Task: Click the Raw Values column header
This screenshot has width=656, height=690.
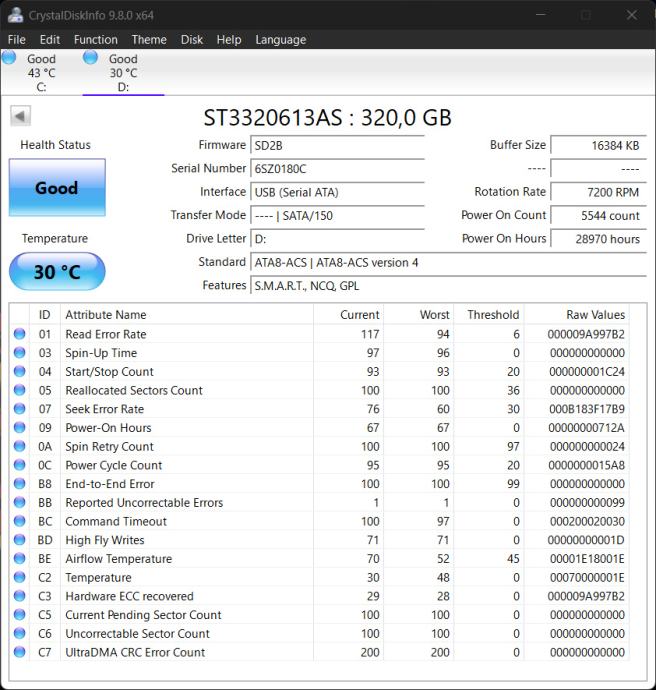Action: click(x=595, y=314)
